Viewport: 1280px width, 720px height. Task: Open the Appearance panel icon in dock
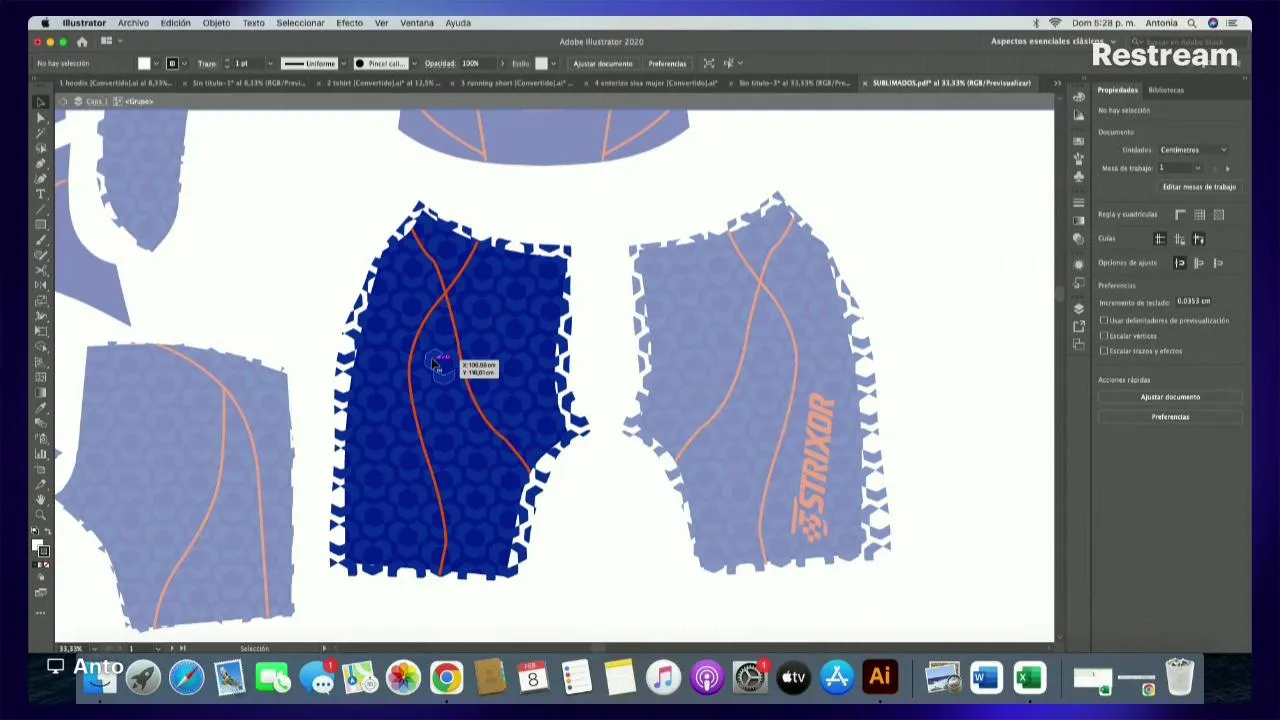point(1079,264)
